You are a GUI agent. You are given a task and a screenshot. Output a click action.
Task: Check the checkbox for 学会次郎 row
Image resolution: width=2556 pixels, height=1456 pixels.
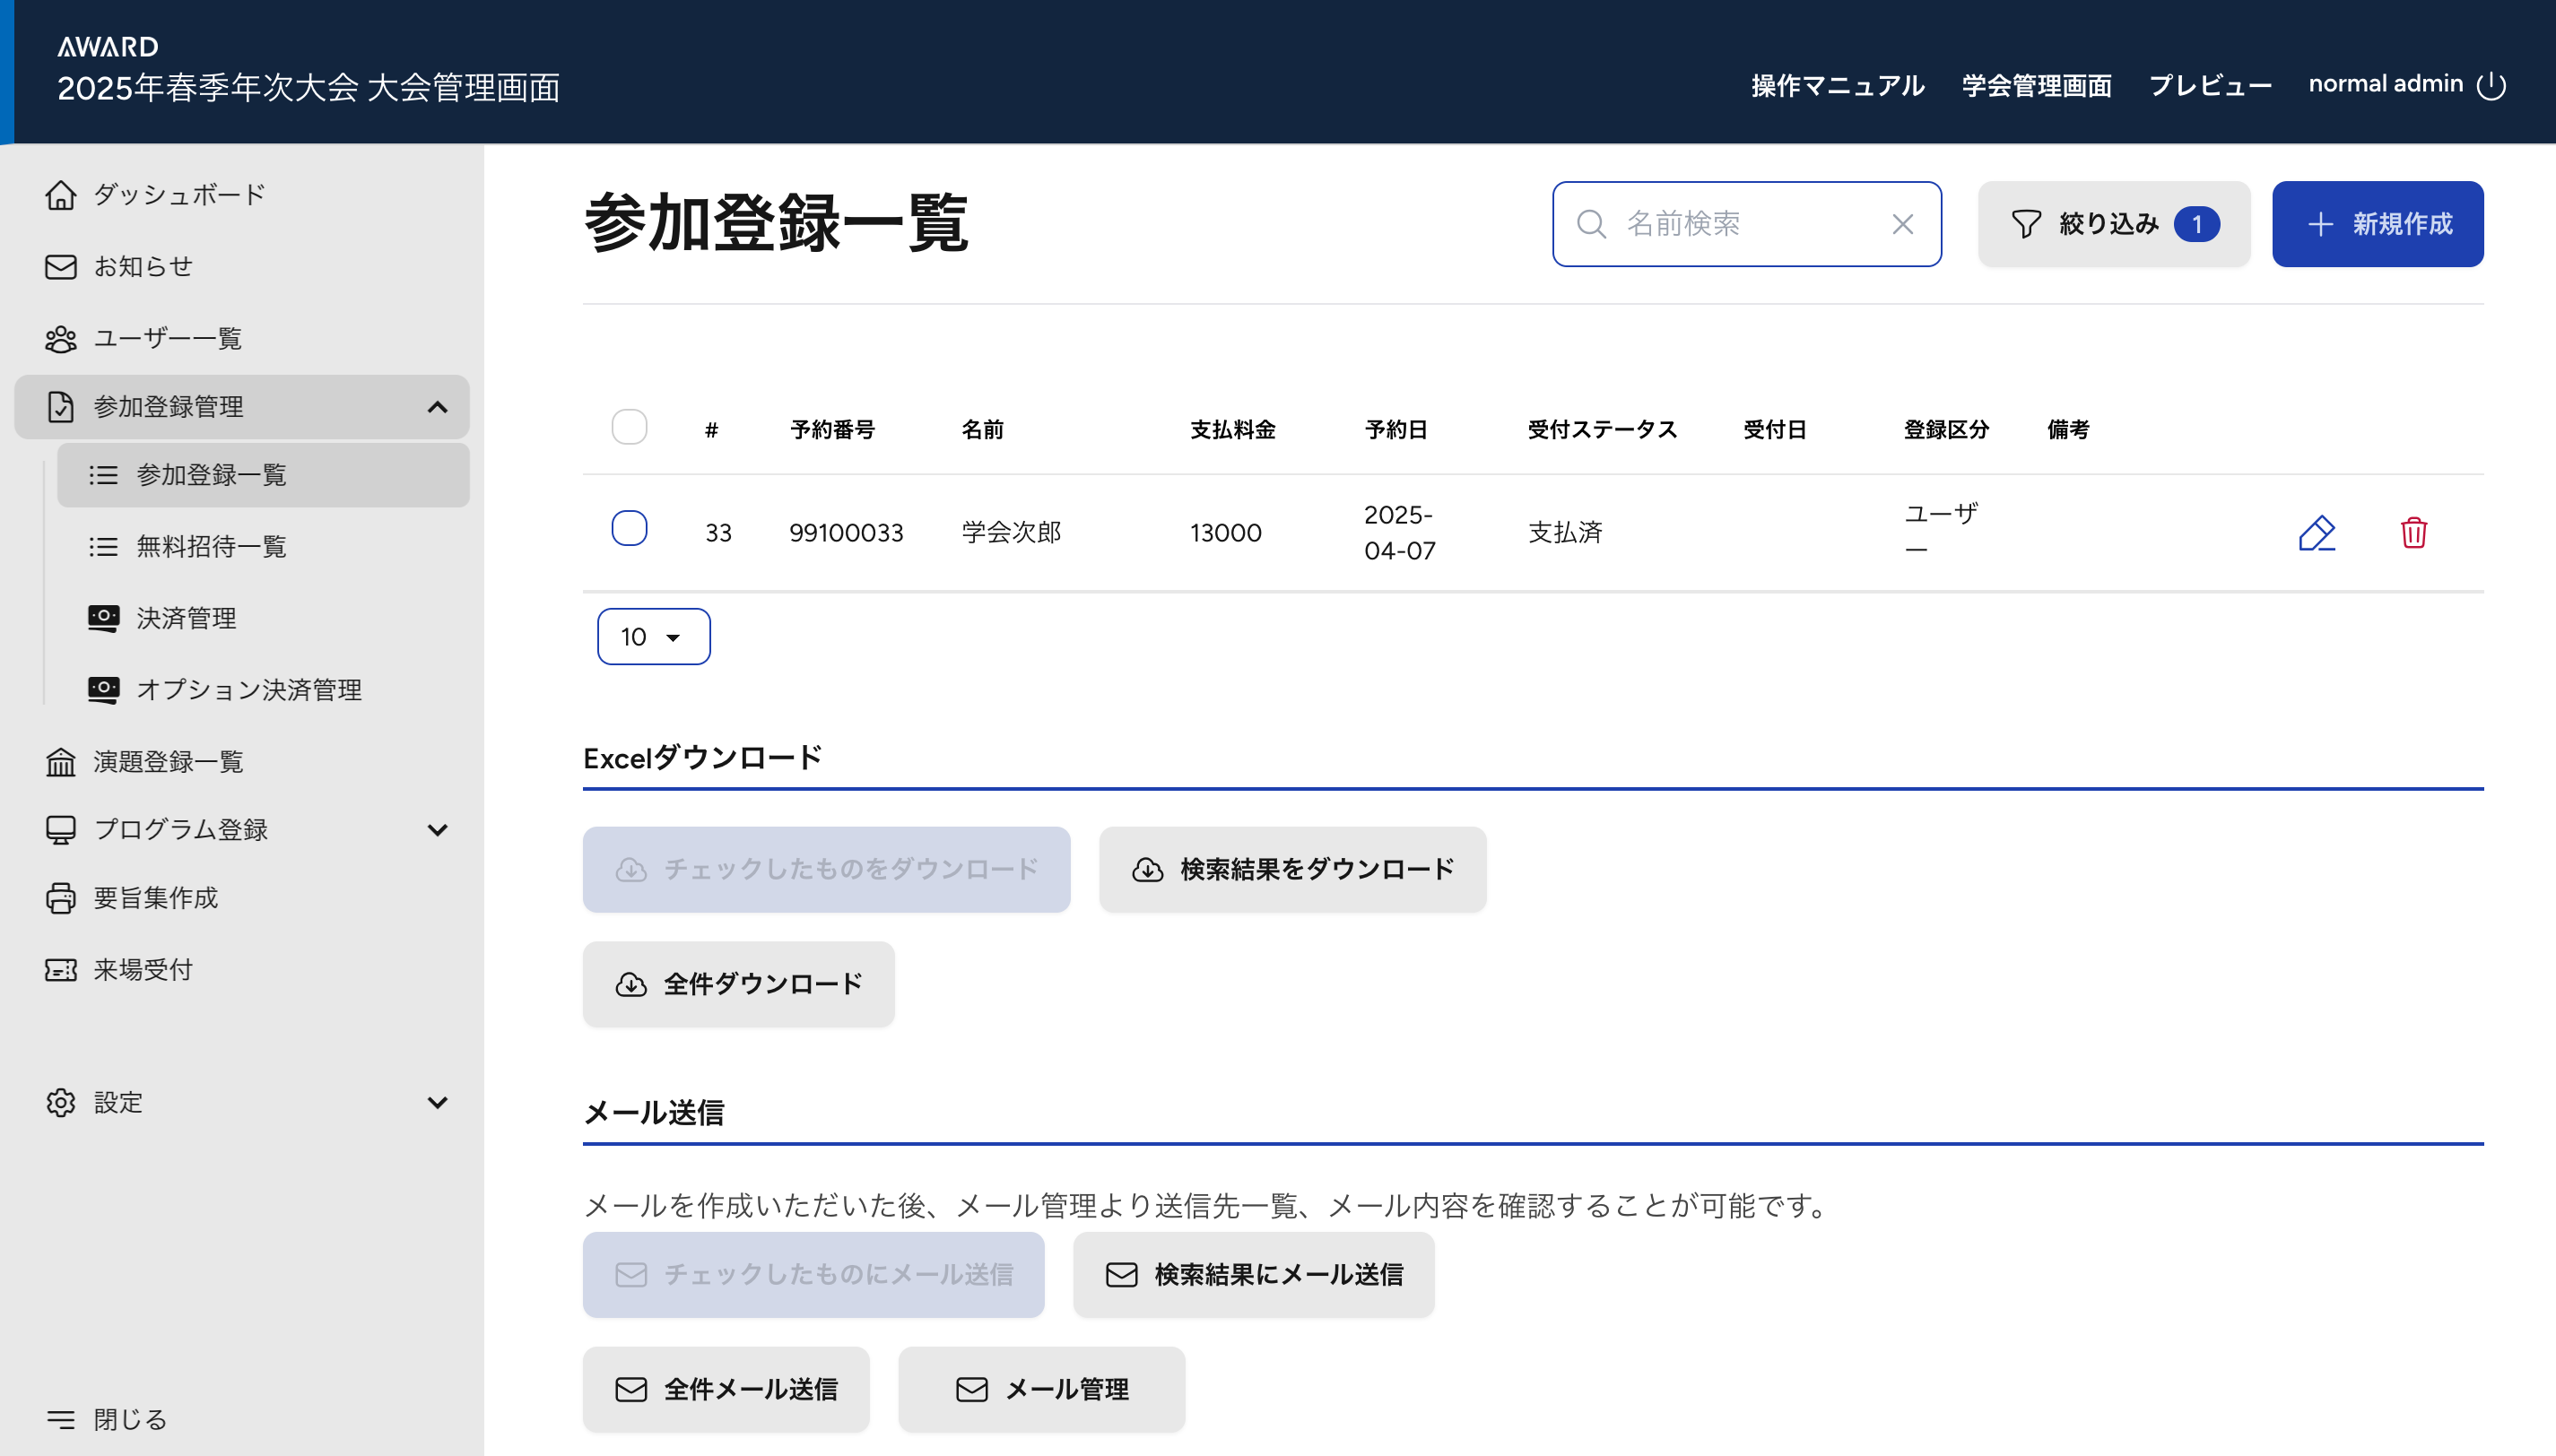click(629, 528)
